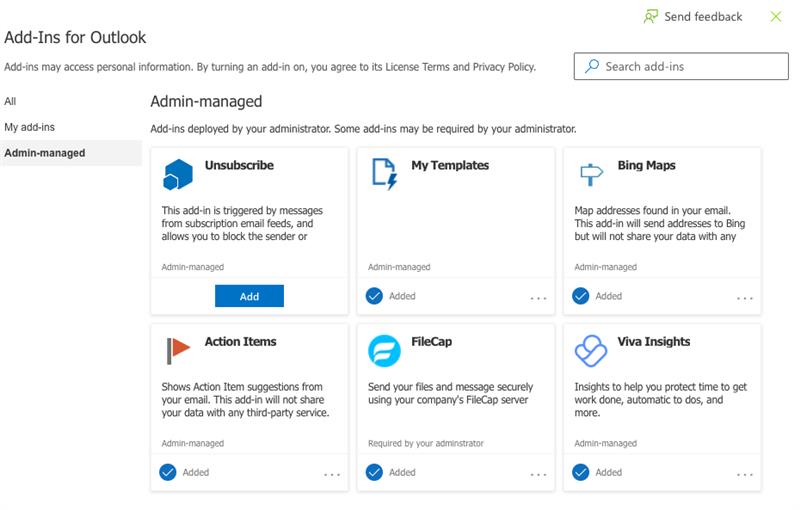Click the Send feedback person icon

651,16
